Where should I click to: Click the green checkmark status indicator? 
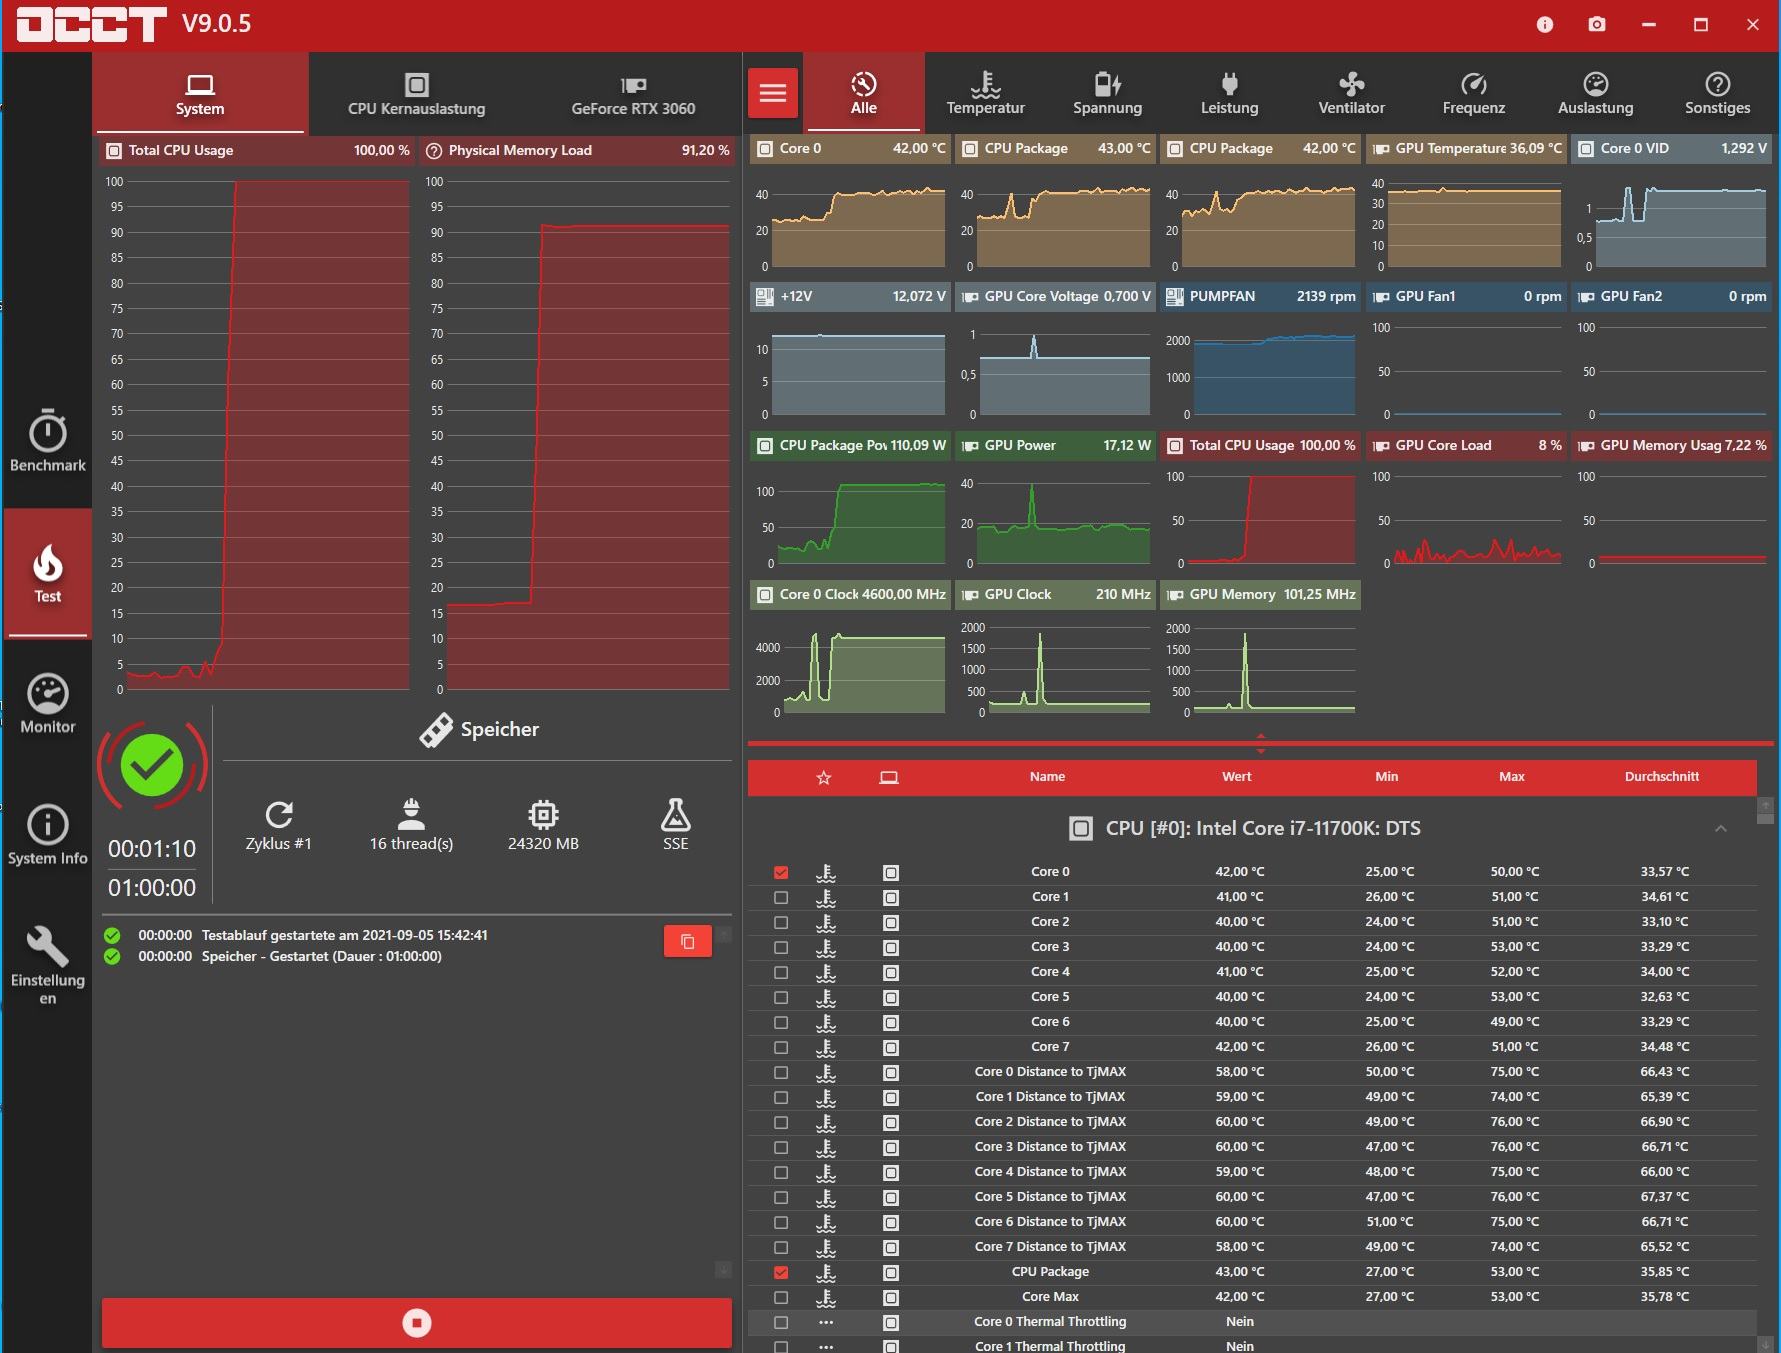[x=152, y=765]
